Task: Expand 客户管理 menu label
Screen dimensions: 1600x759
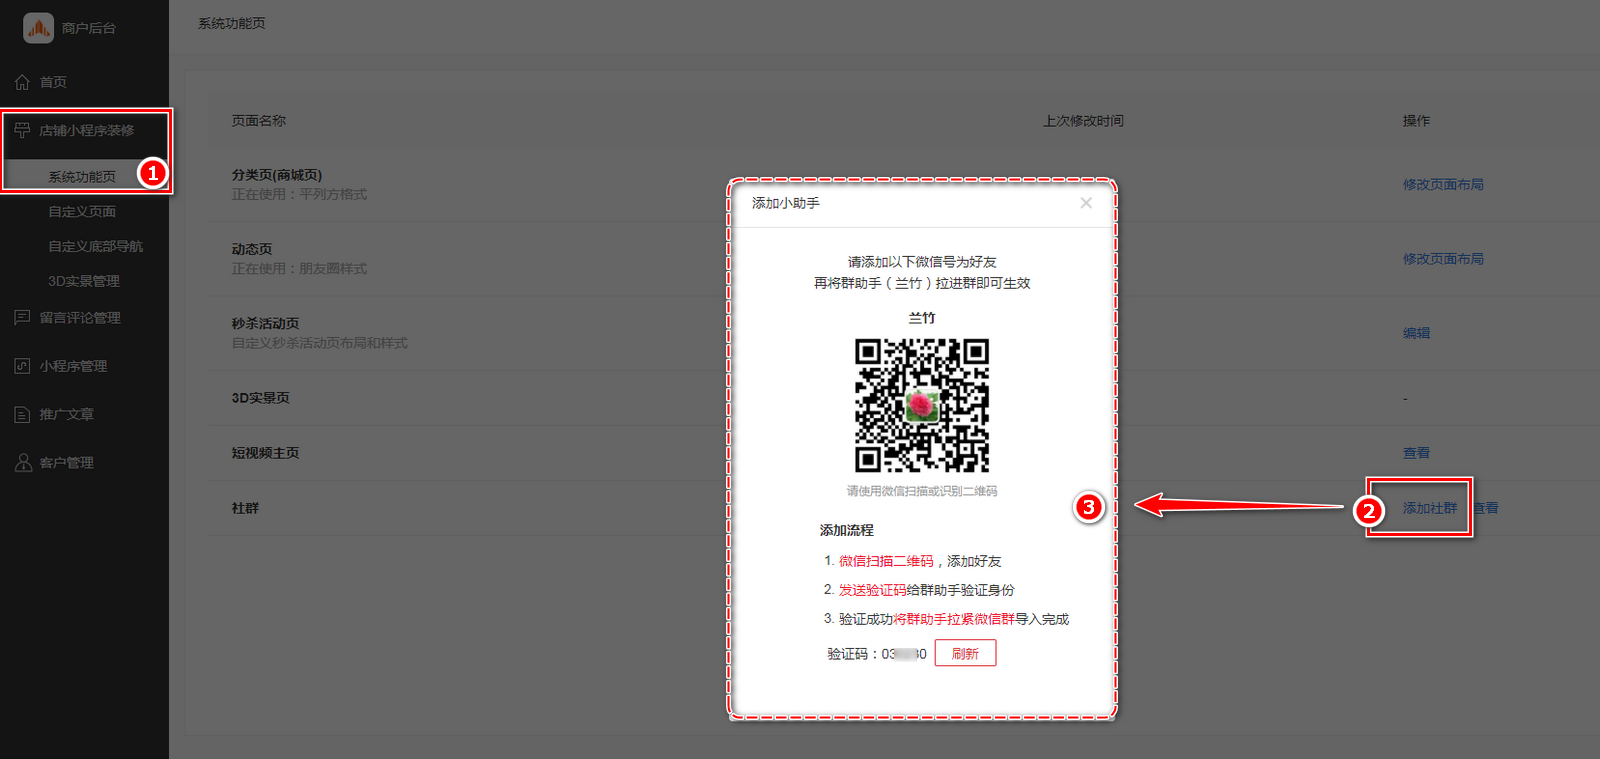Action: click(67, 463)
